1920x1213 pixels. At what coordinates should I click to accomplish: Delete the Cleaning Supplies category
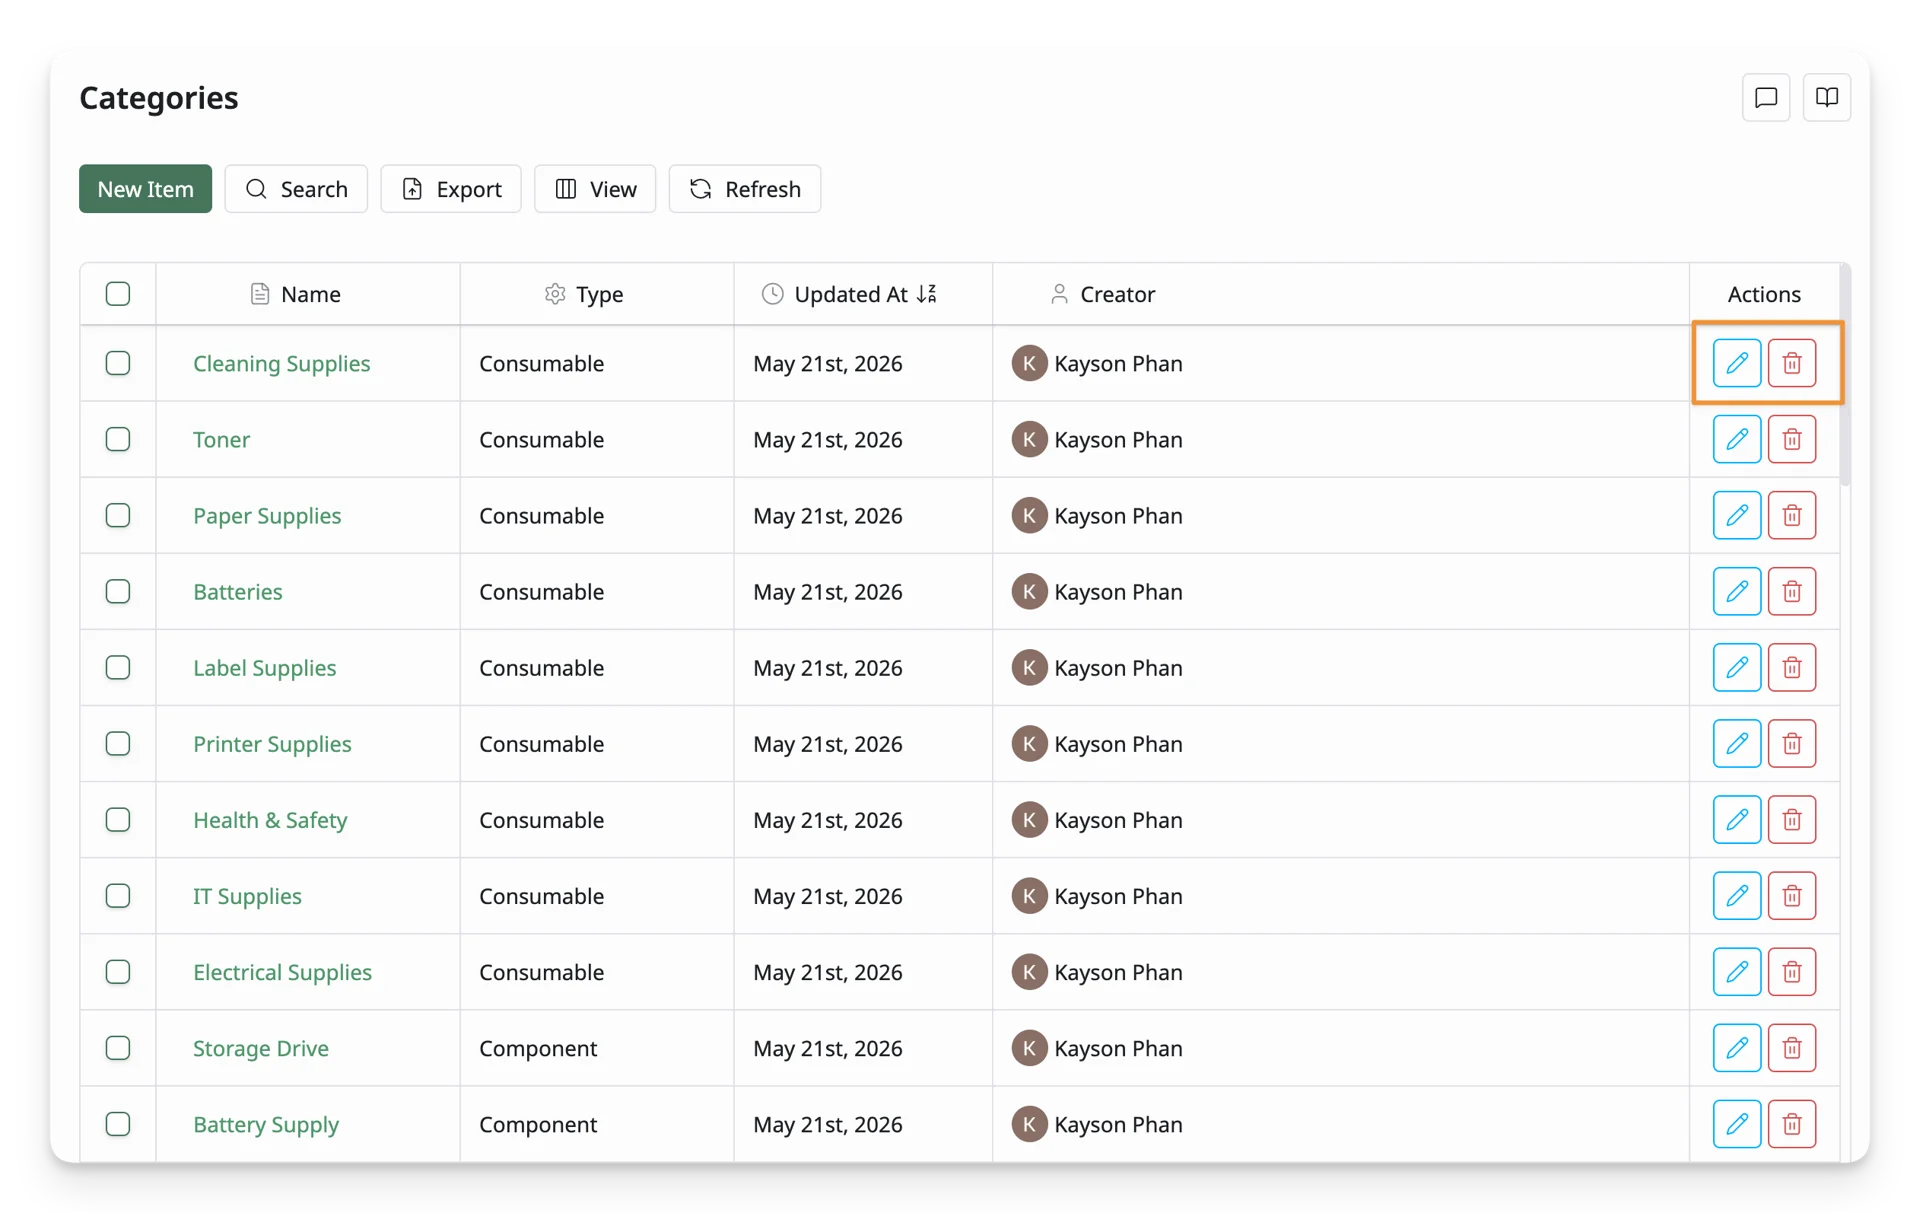(1791, 363)
